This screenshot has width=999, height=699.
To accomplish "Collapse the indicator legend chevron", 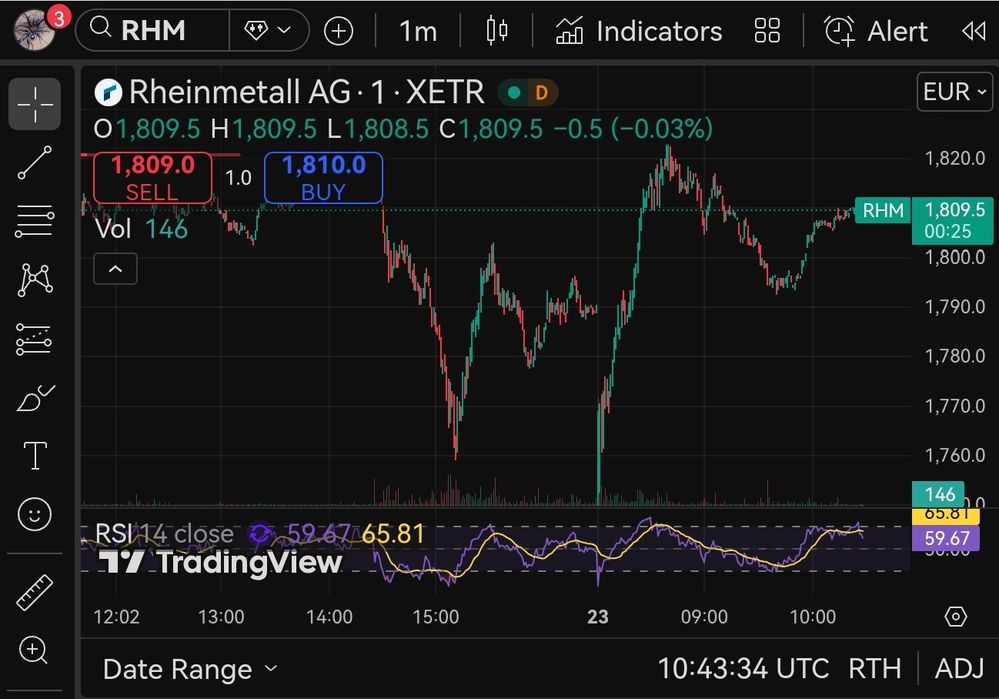I will pos(115,269).
